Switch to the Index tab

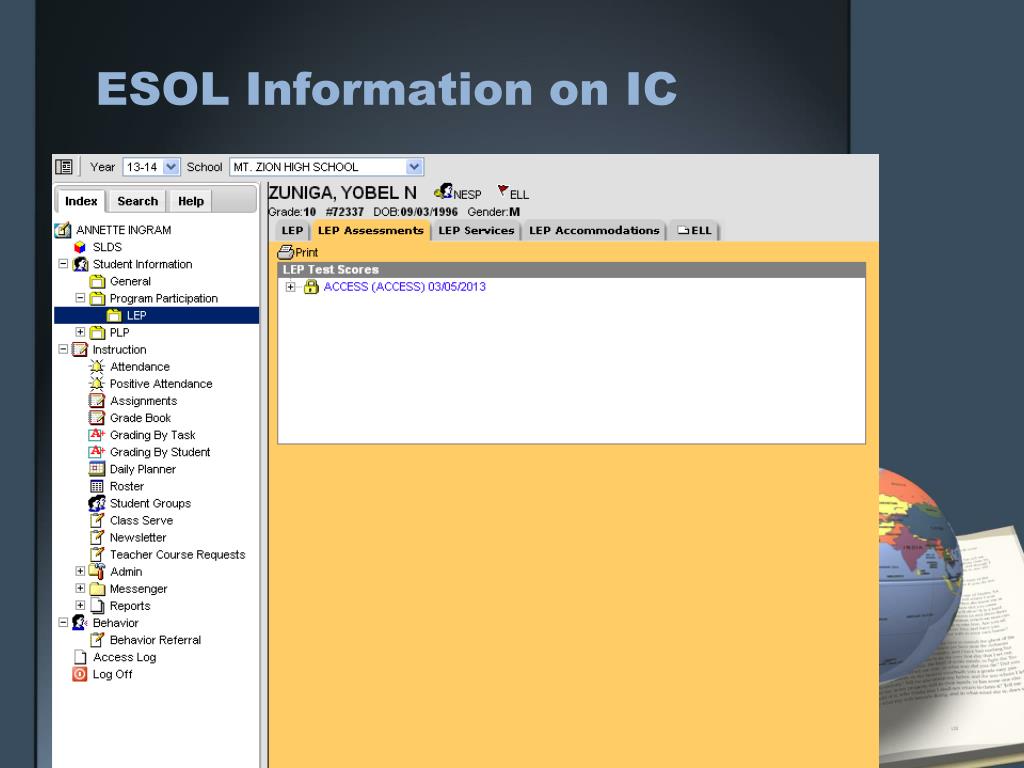81,201
